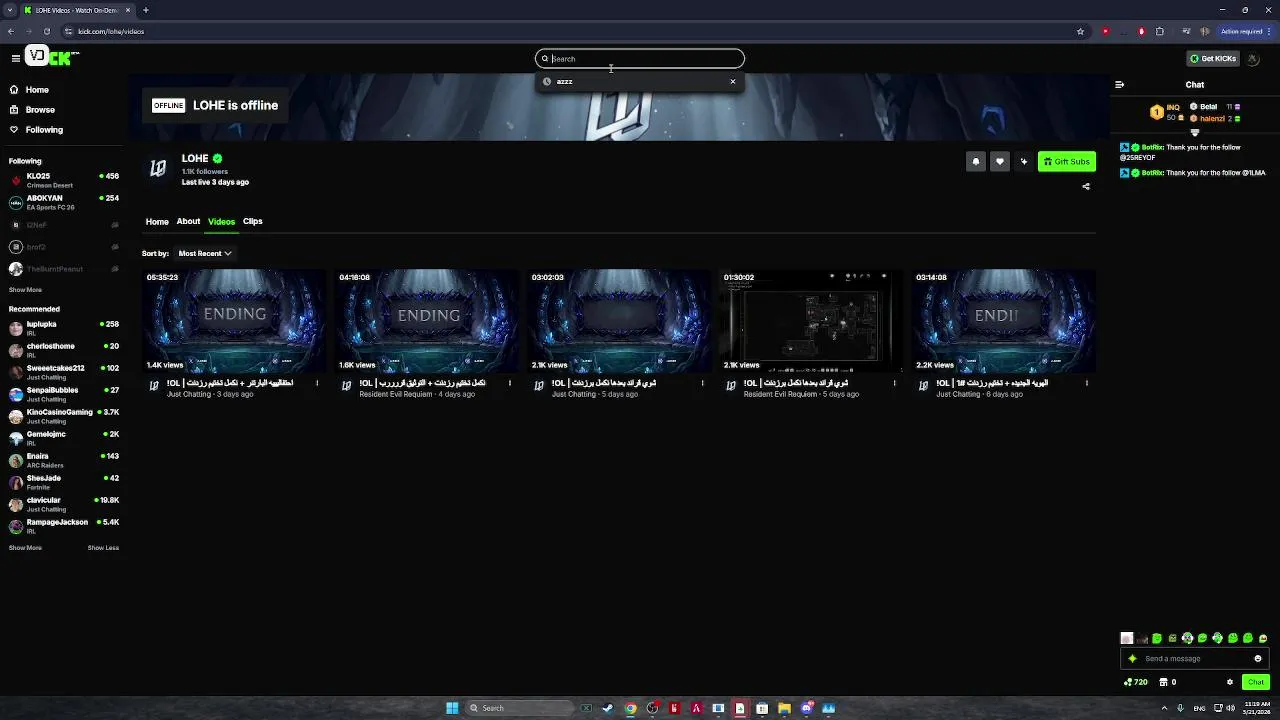Click the Send a message field

[x=1195, y=658]
